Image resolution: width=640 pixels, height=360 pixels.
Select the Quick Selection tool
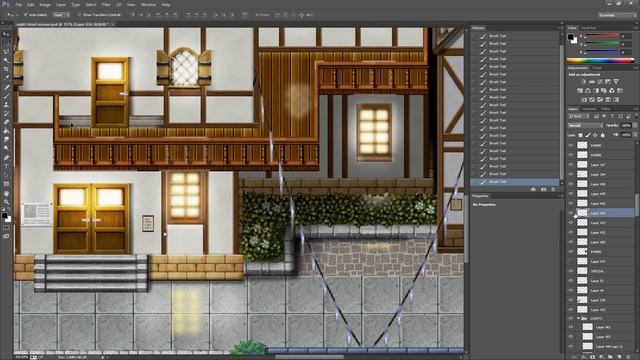[x=6, y=60]
